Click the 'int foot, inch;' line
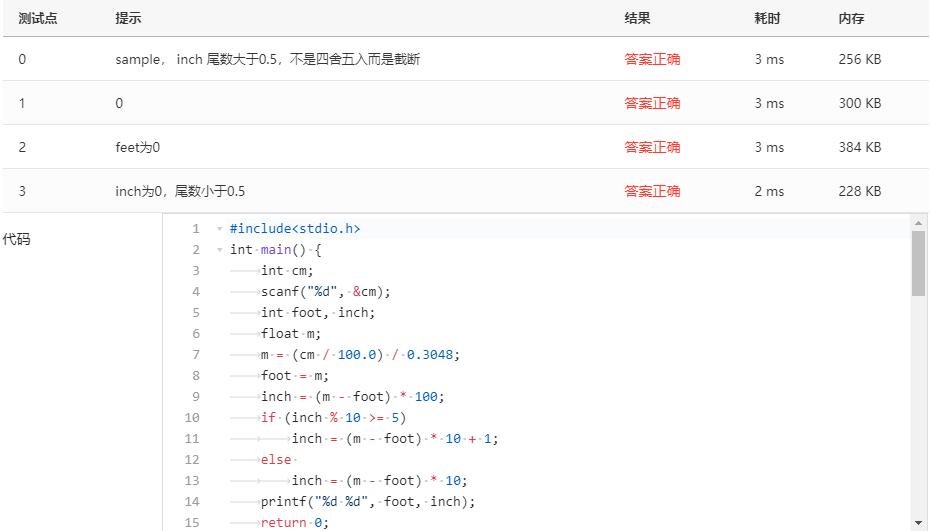The width and height of the screenshot is (930, 531). (318, 313)
